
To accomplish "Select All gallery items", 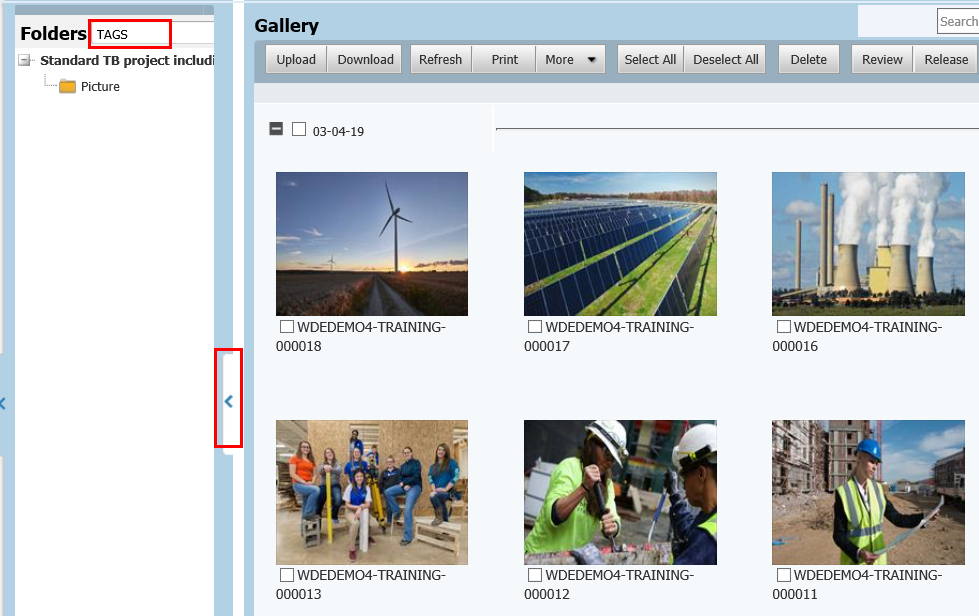I will click(649, 59).
